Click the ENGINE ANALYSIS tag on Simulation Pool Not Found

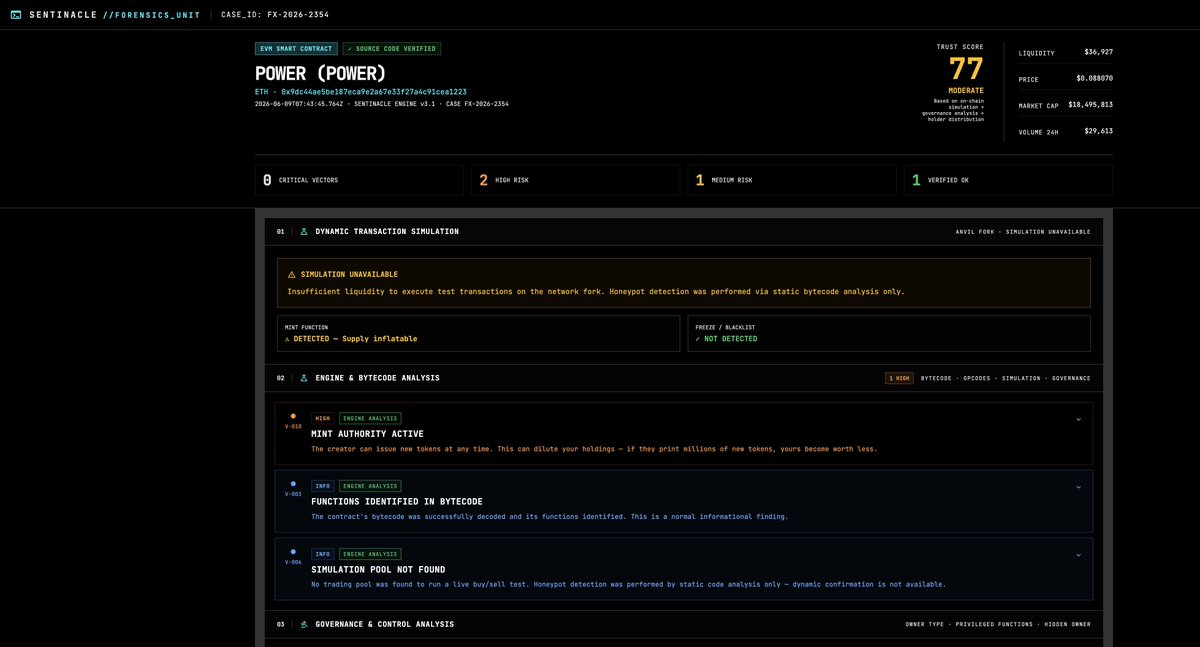pyautogui.click(x=370, y=554)
